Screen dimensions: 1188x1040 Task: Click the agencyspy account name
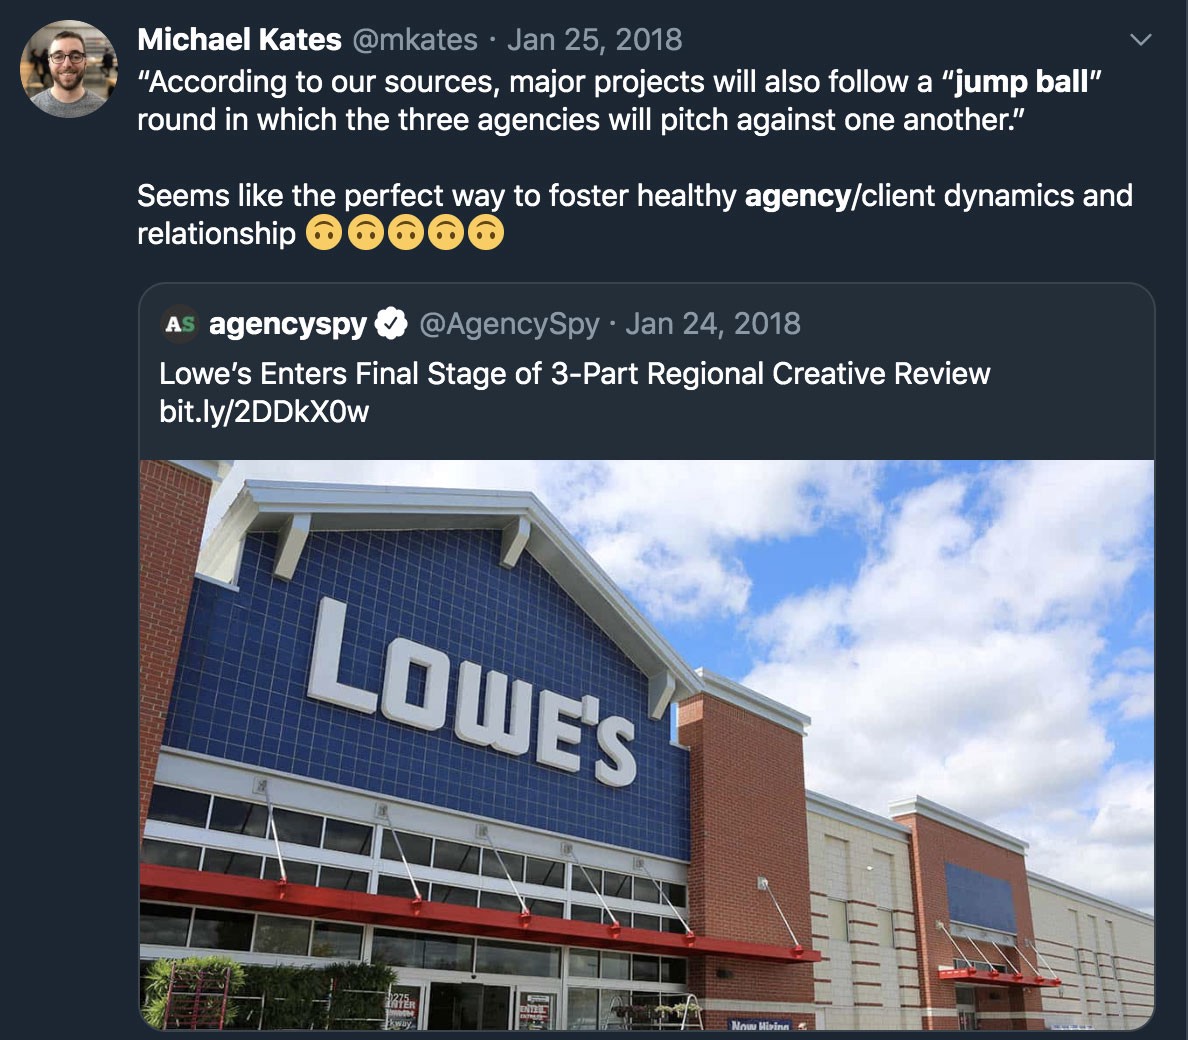click(x=288, y=324)
